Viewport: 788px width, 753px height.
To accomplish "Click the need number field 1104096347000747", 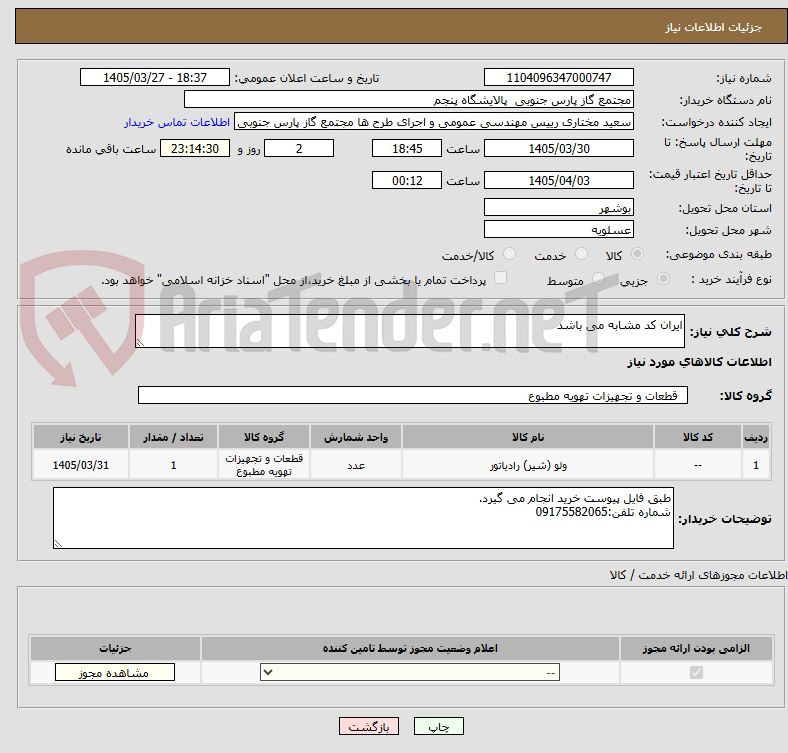I will coord(558,77).
